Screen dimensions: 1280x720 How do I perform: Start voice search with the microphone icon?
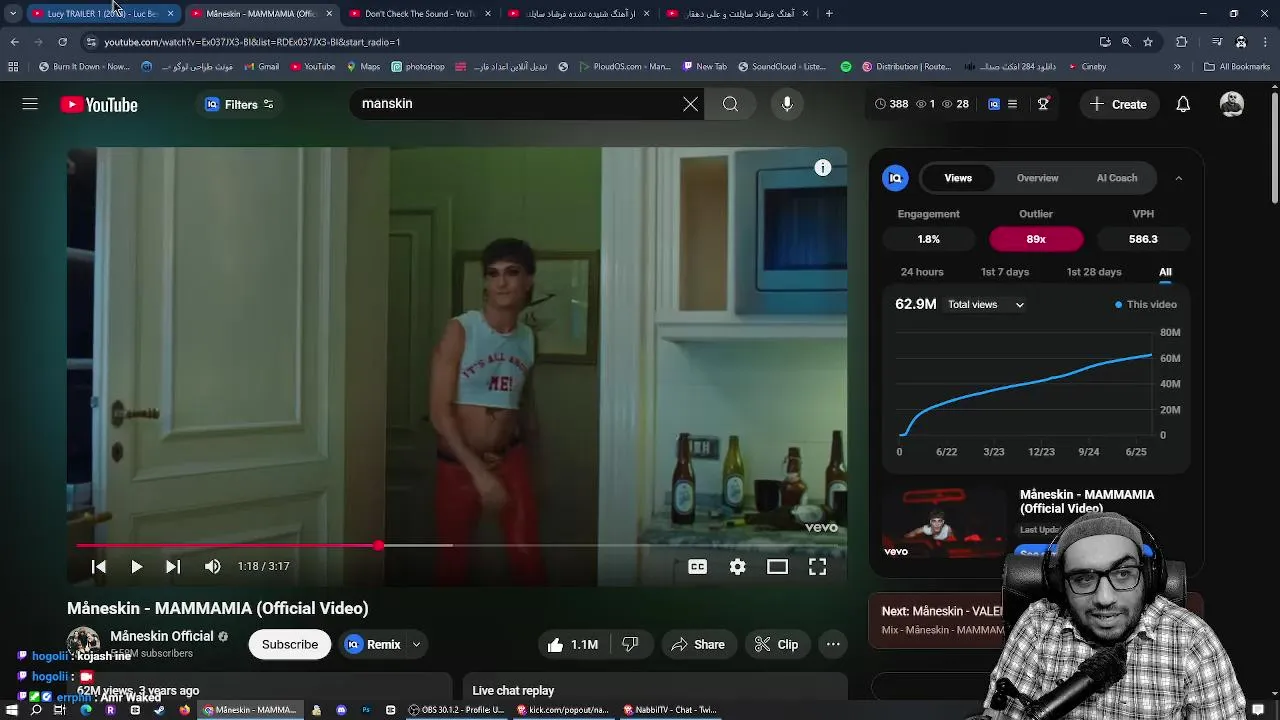coord(787,104)
